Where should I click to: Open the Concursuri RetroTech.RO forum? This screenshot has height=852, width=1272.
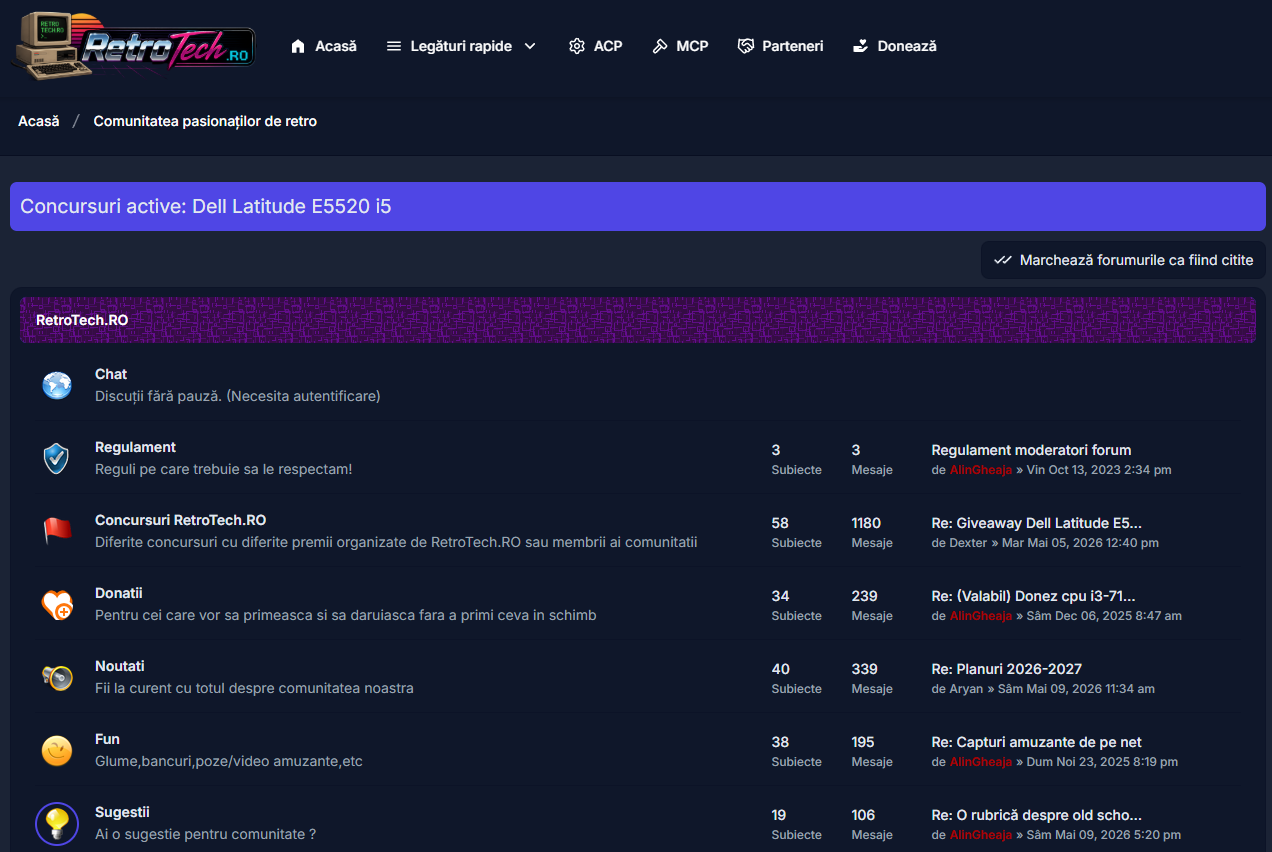click(x=180, y=520)
